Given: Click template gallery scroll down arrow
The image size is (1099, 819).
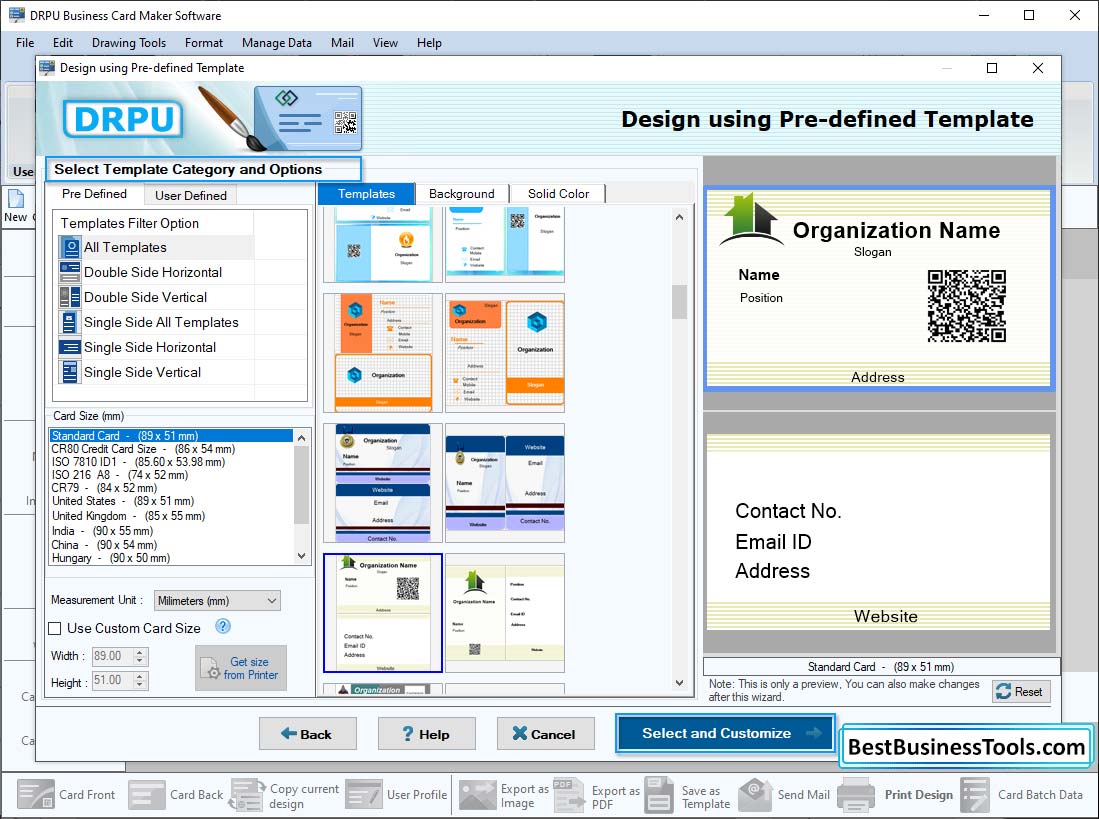Looking at the screenshot, I should [679, 682].
